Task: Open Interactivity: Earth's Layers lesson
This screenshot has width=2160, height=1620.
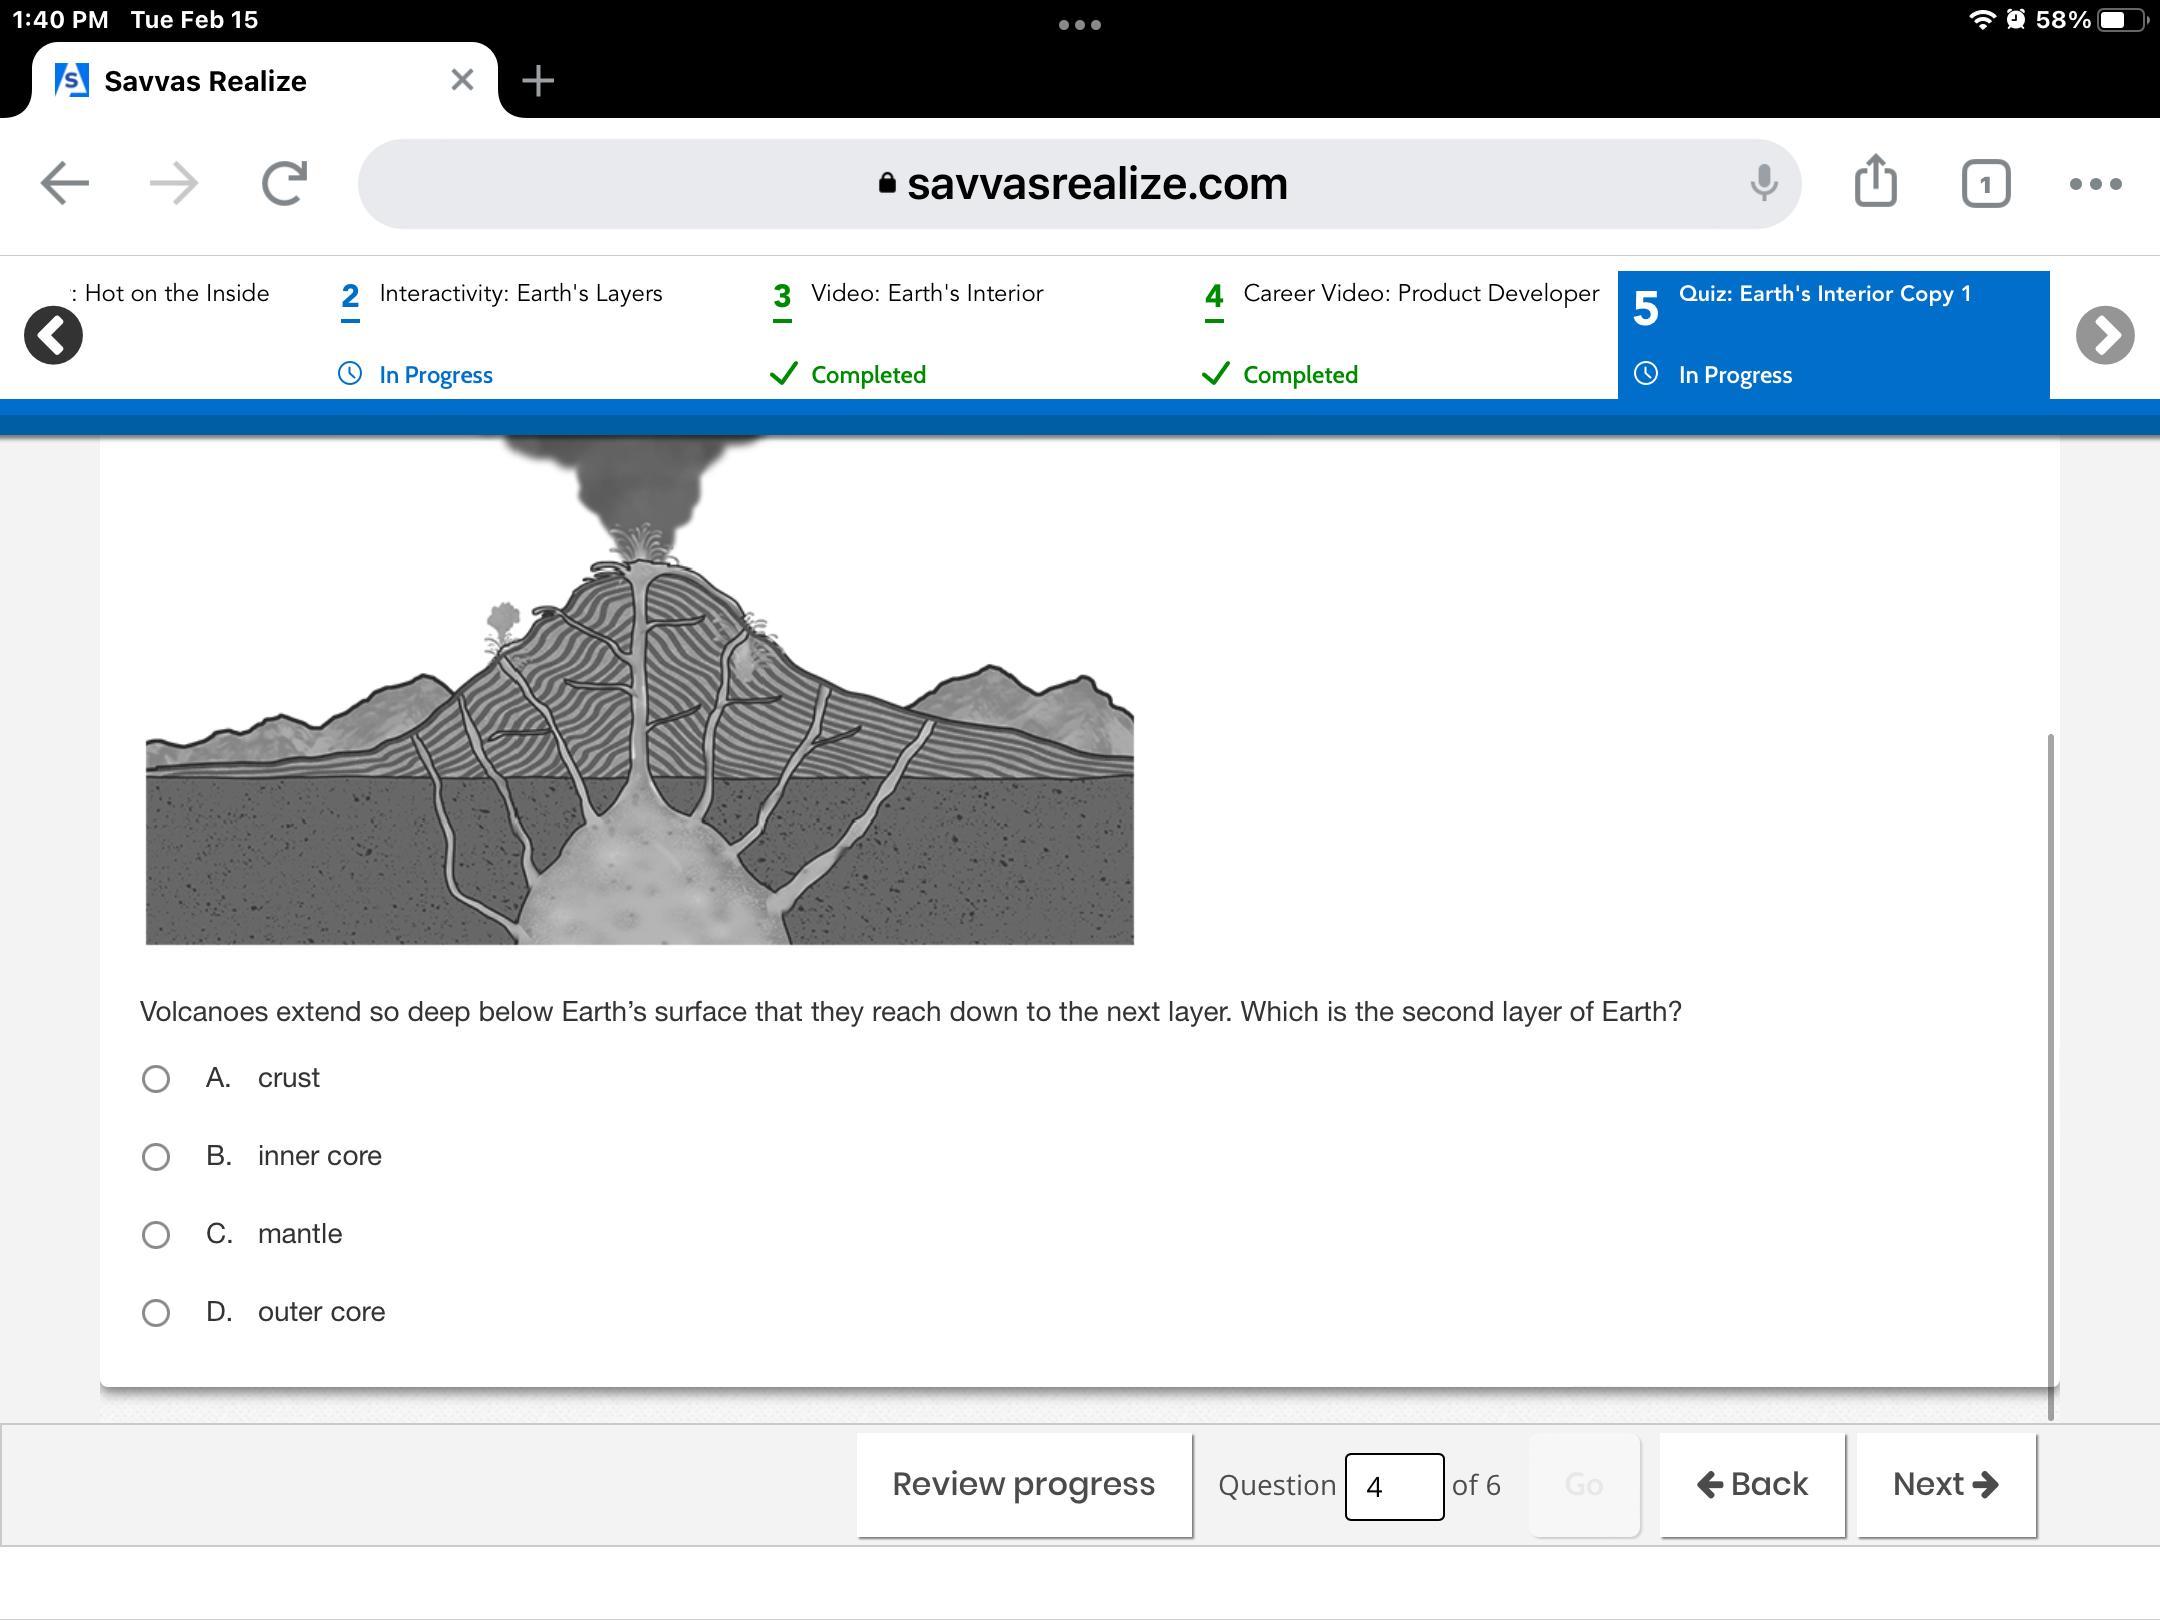Action: (520, 294)
